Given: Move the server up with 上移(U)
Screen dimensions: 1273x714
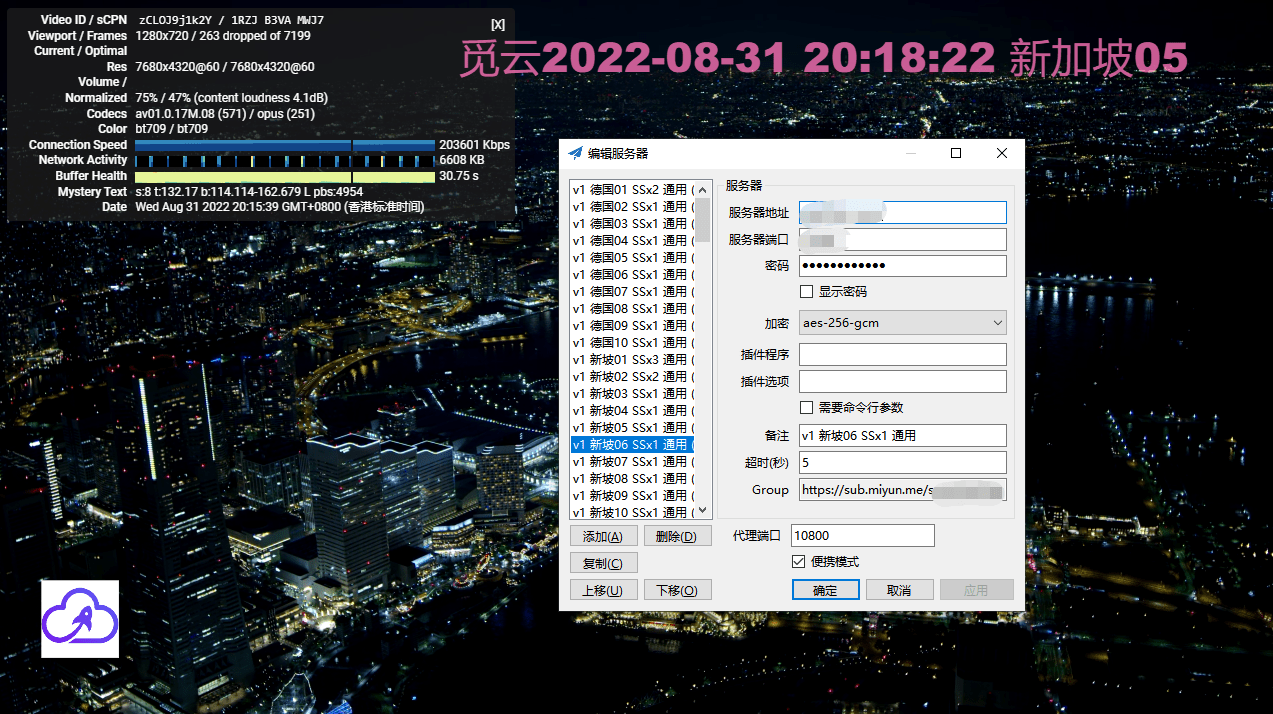Looking at the screenshot, I should pos(603,589).
